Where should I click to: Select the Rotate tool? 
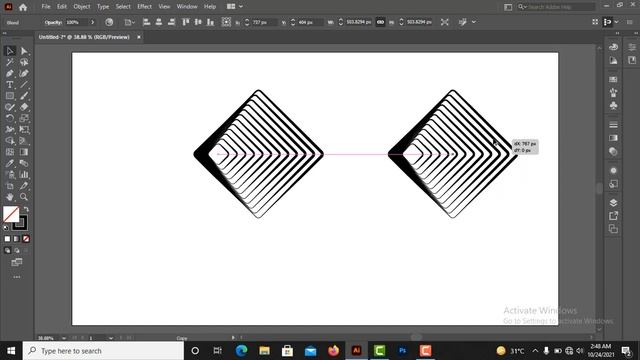pos(10,118)
